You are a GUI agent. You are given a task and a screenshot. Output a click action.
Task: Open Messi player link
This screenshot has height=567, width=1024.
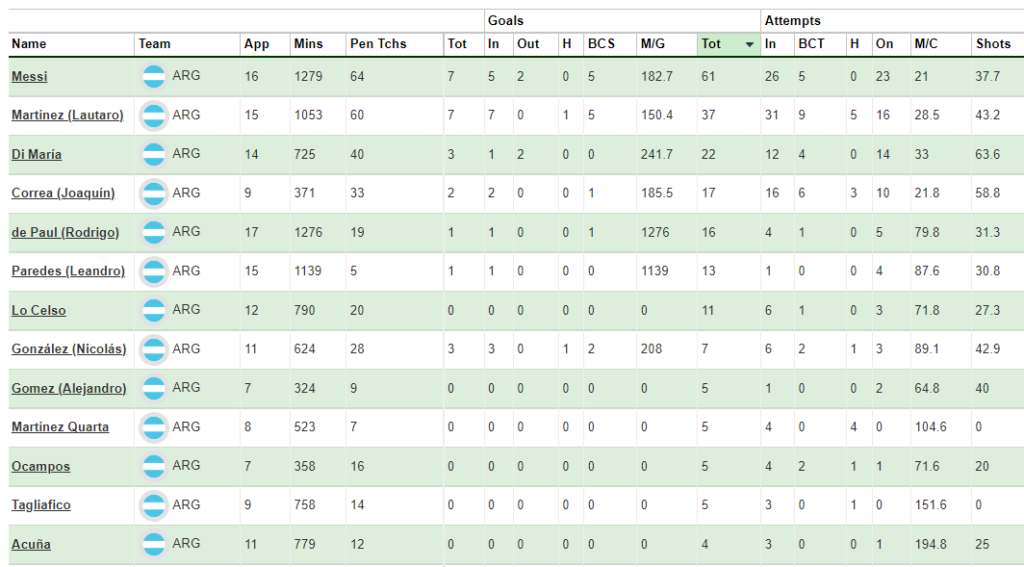29,76
